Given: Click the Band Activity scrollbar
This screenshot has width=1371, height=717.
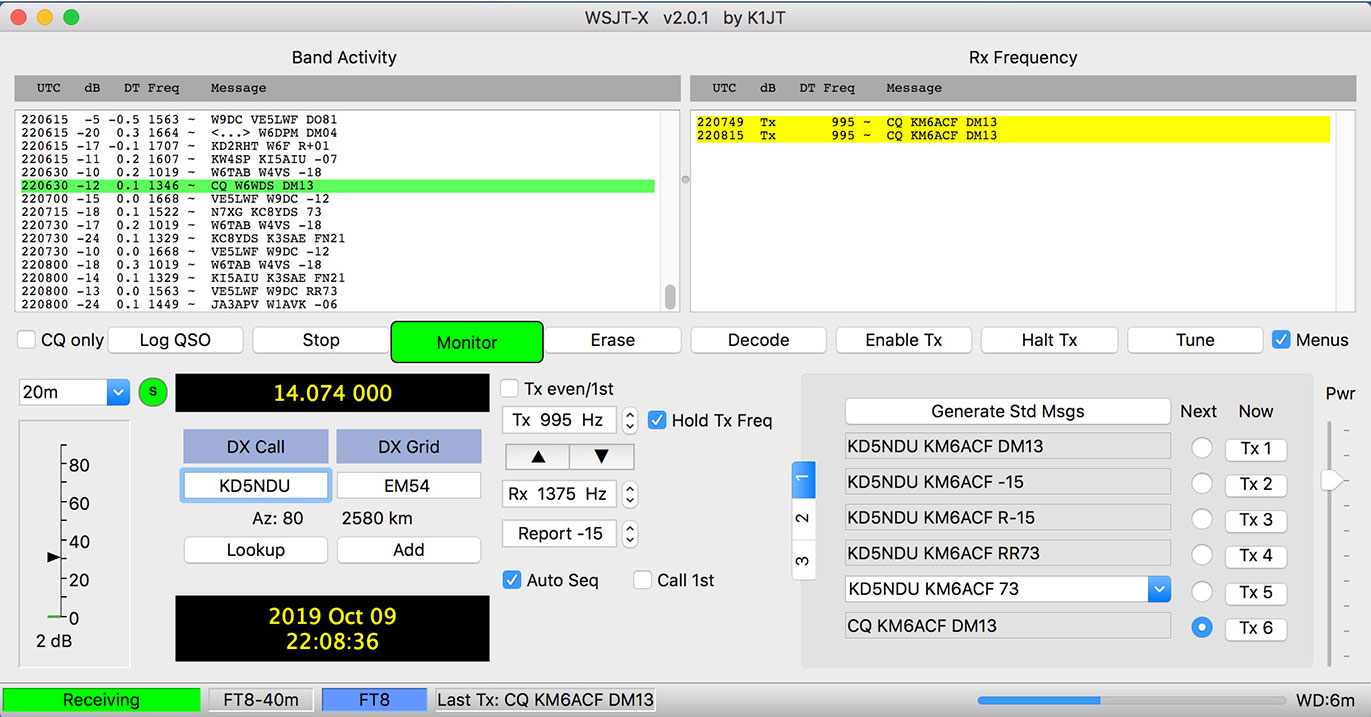Looking at the screenshot, I should pyautogui.click(x=670, y=297).
